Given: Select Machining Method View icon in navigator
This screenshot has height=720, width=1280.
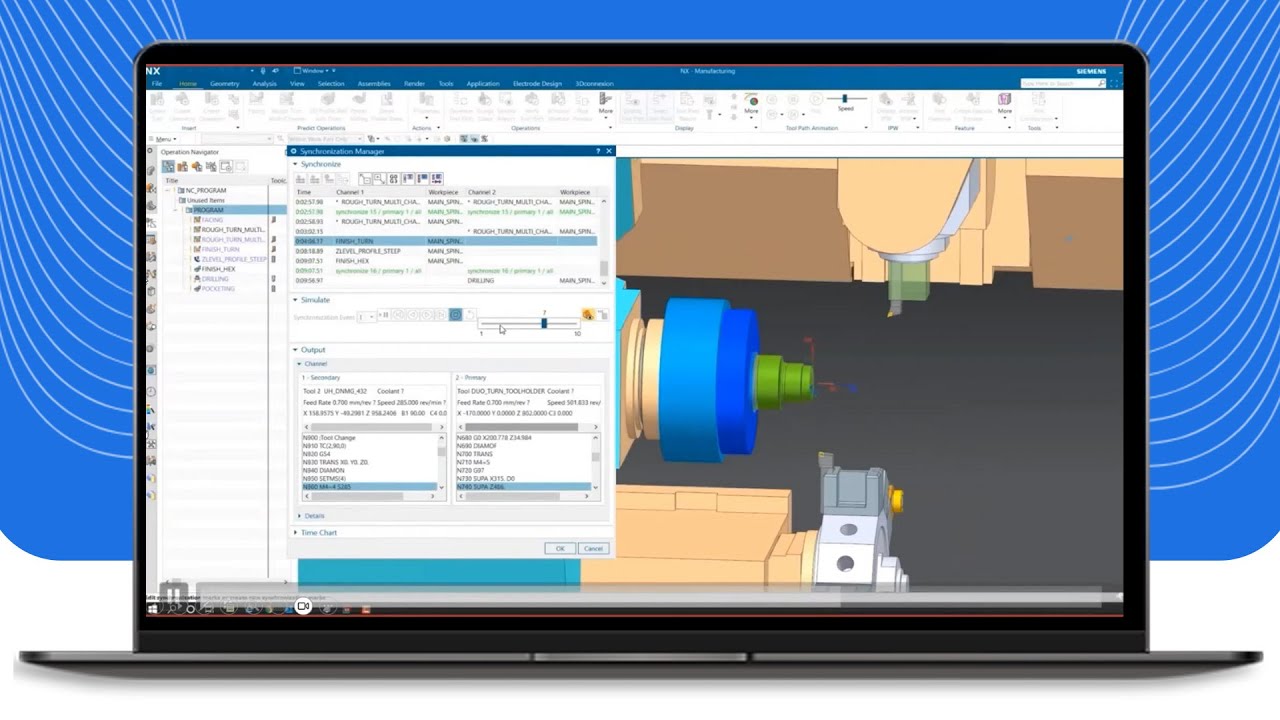Looking at the screenshot, I should click(210, 166).
